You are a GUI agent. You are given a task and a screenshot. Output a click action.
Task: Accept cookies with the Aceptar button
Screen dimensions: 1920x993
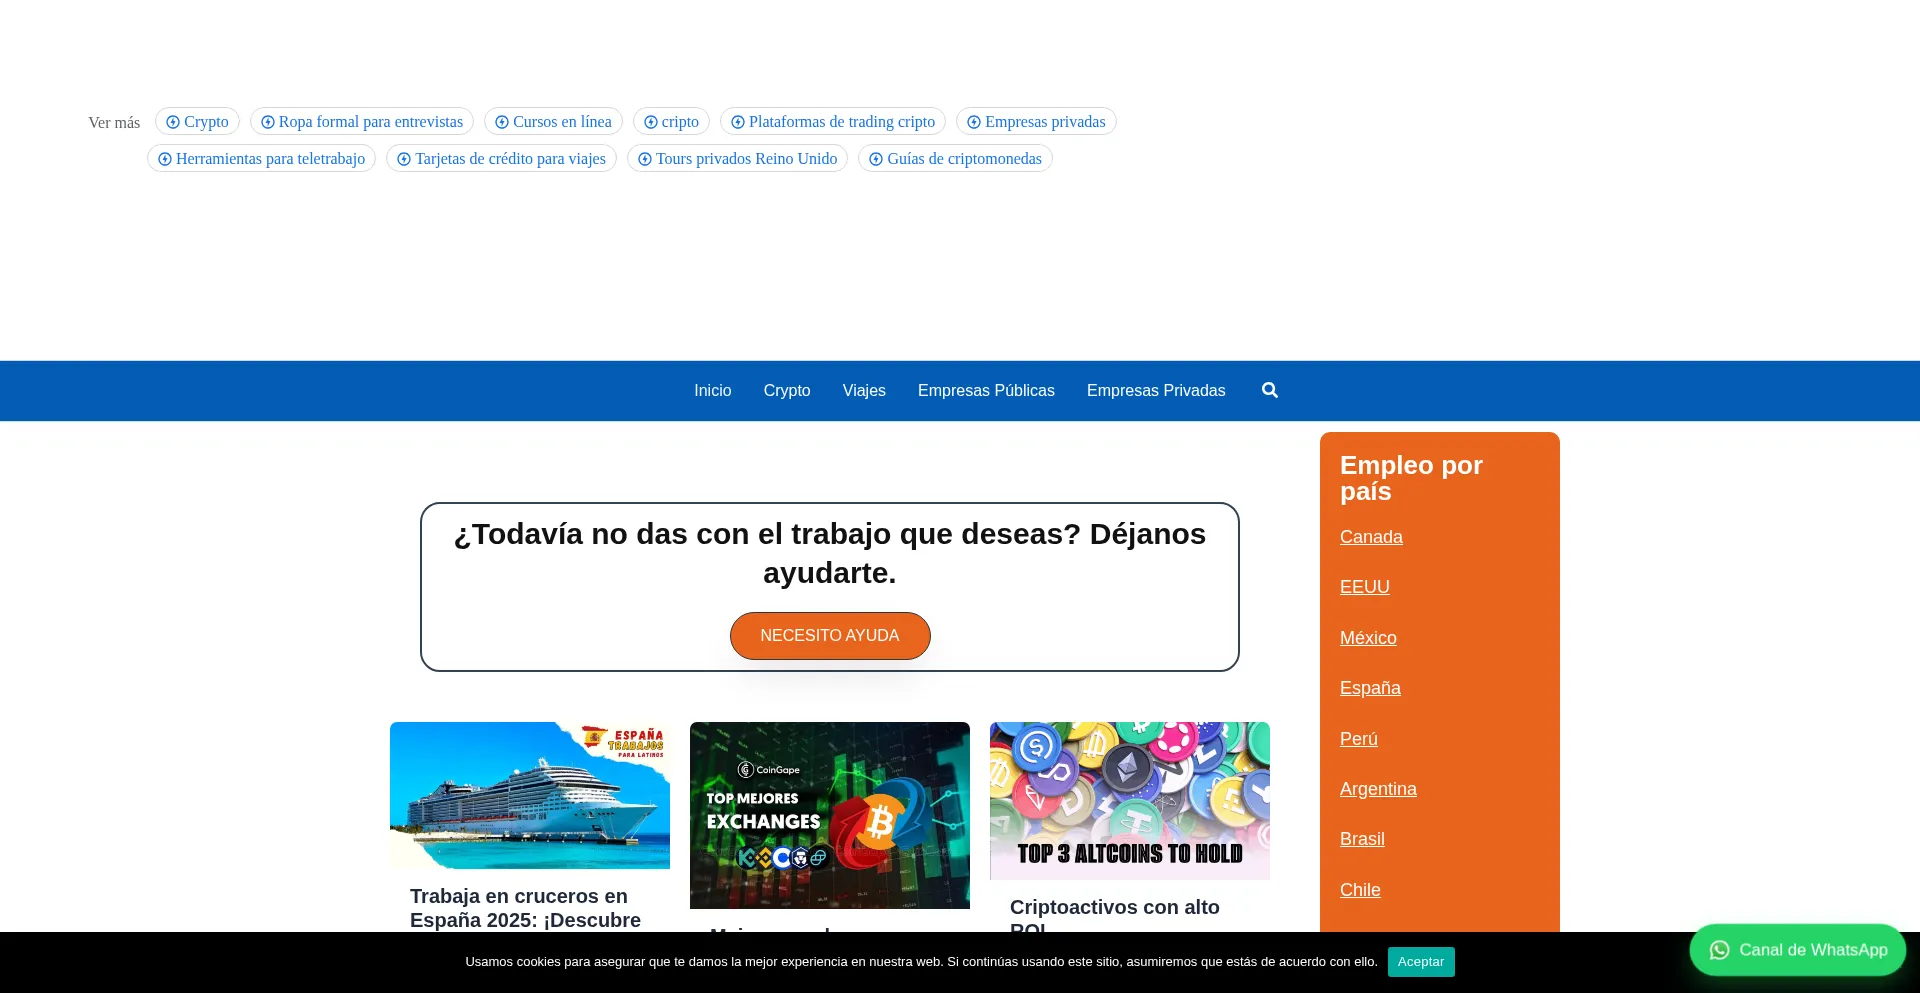[1420, 961]
